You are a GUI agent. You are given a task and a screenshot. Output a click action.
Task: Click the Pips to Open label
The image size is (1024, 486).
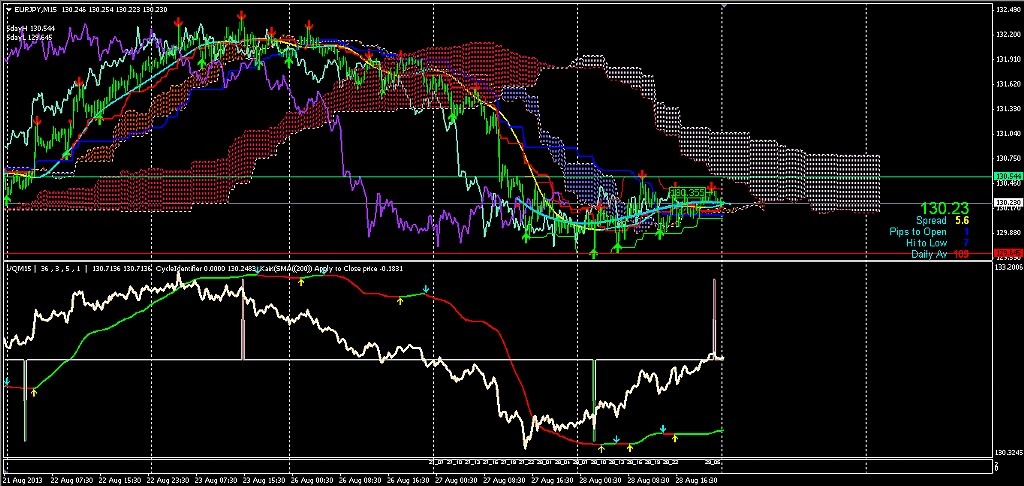pos(918,232)
